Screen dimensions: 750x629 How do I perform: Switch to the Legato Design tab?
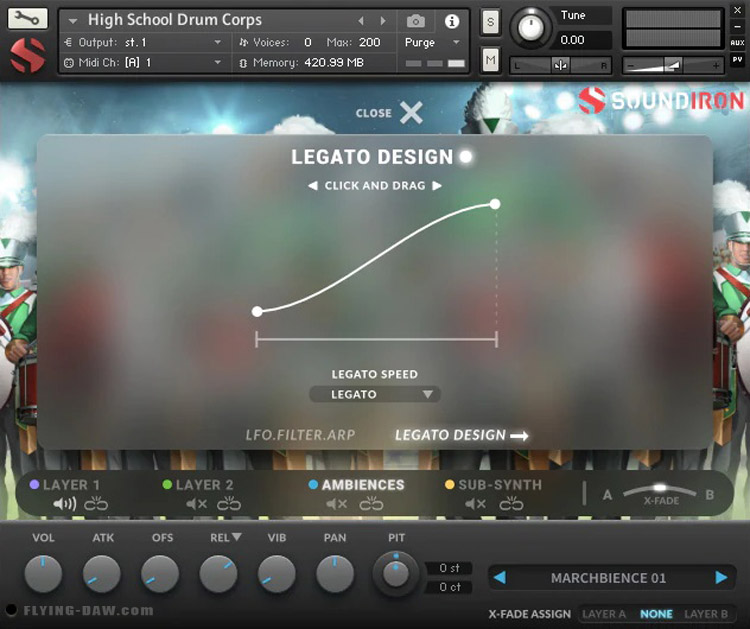coord(461,435)
